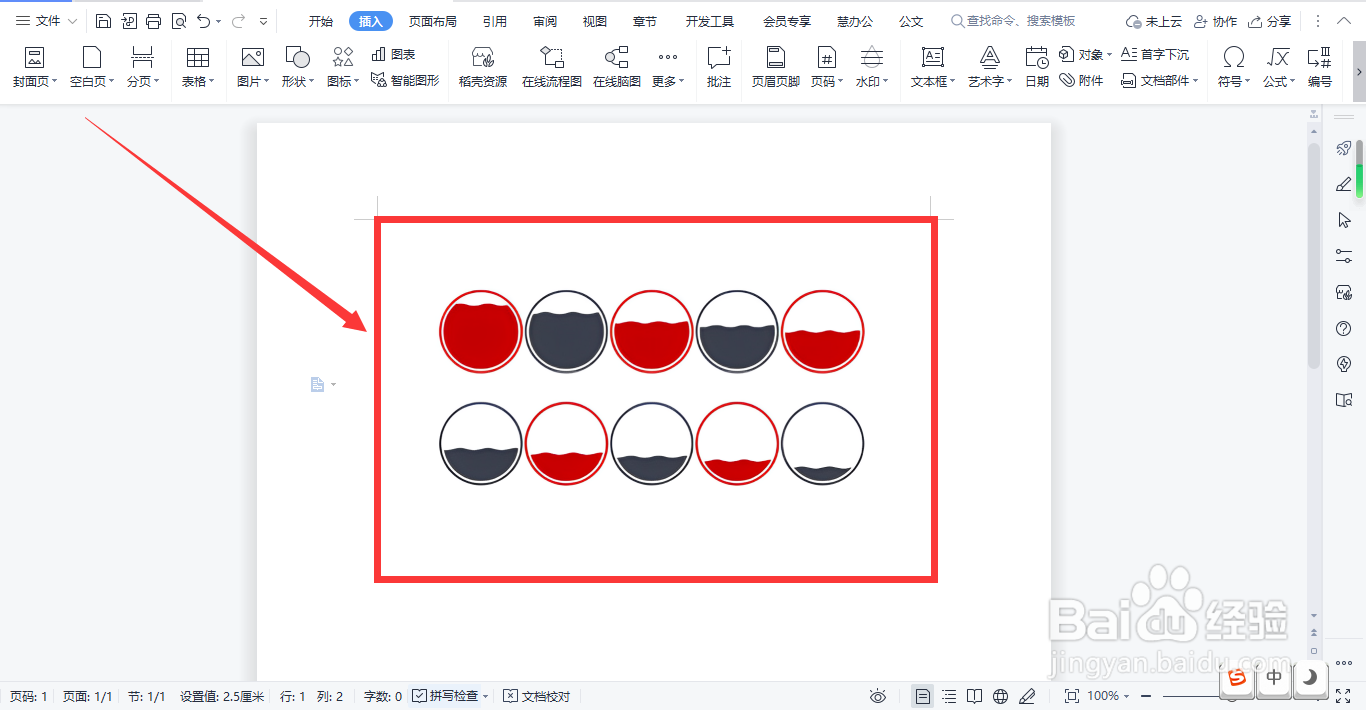
Task: Click the zoom out minus in status bar
Action: 1146,696
